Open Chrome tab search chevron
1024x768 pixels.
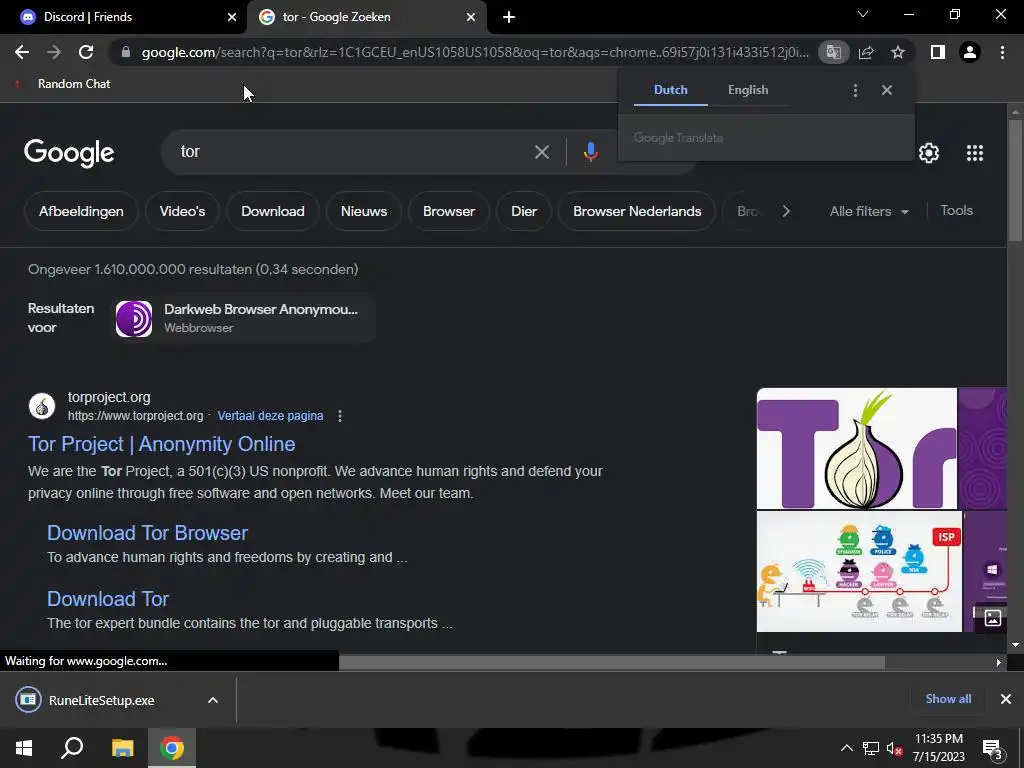click(x=863, y=14)
